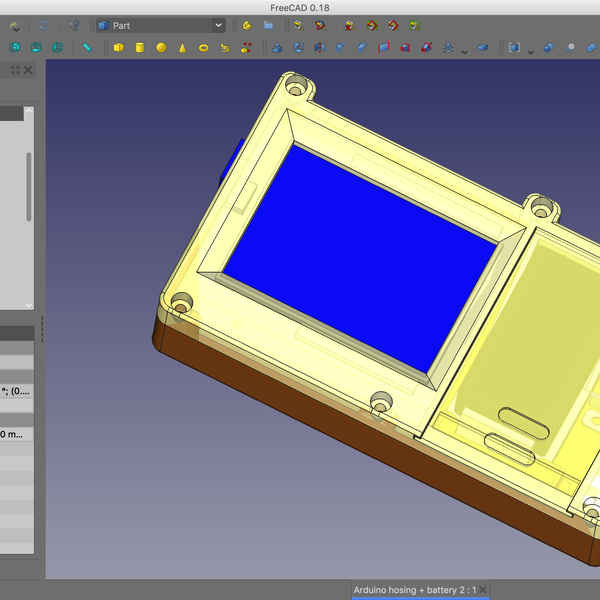This screenshot has width=600, height=600.
Task: Activate the Measure distance ruler tool
Action: pos(88,47)
